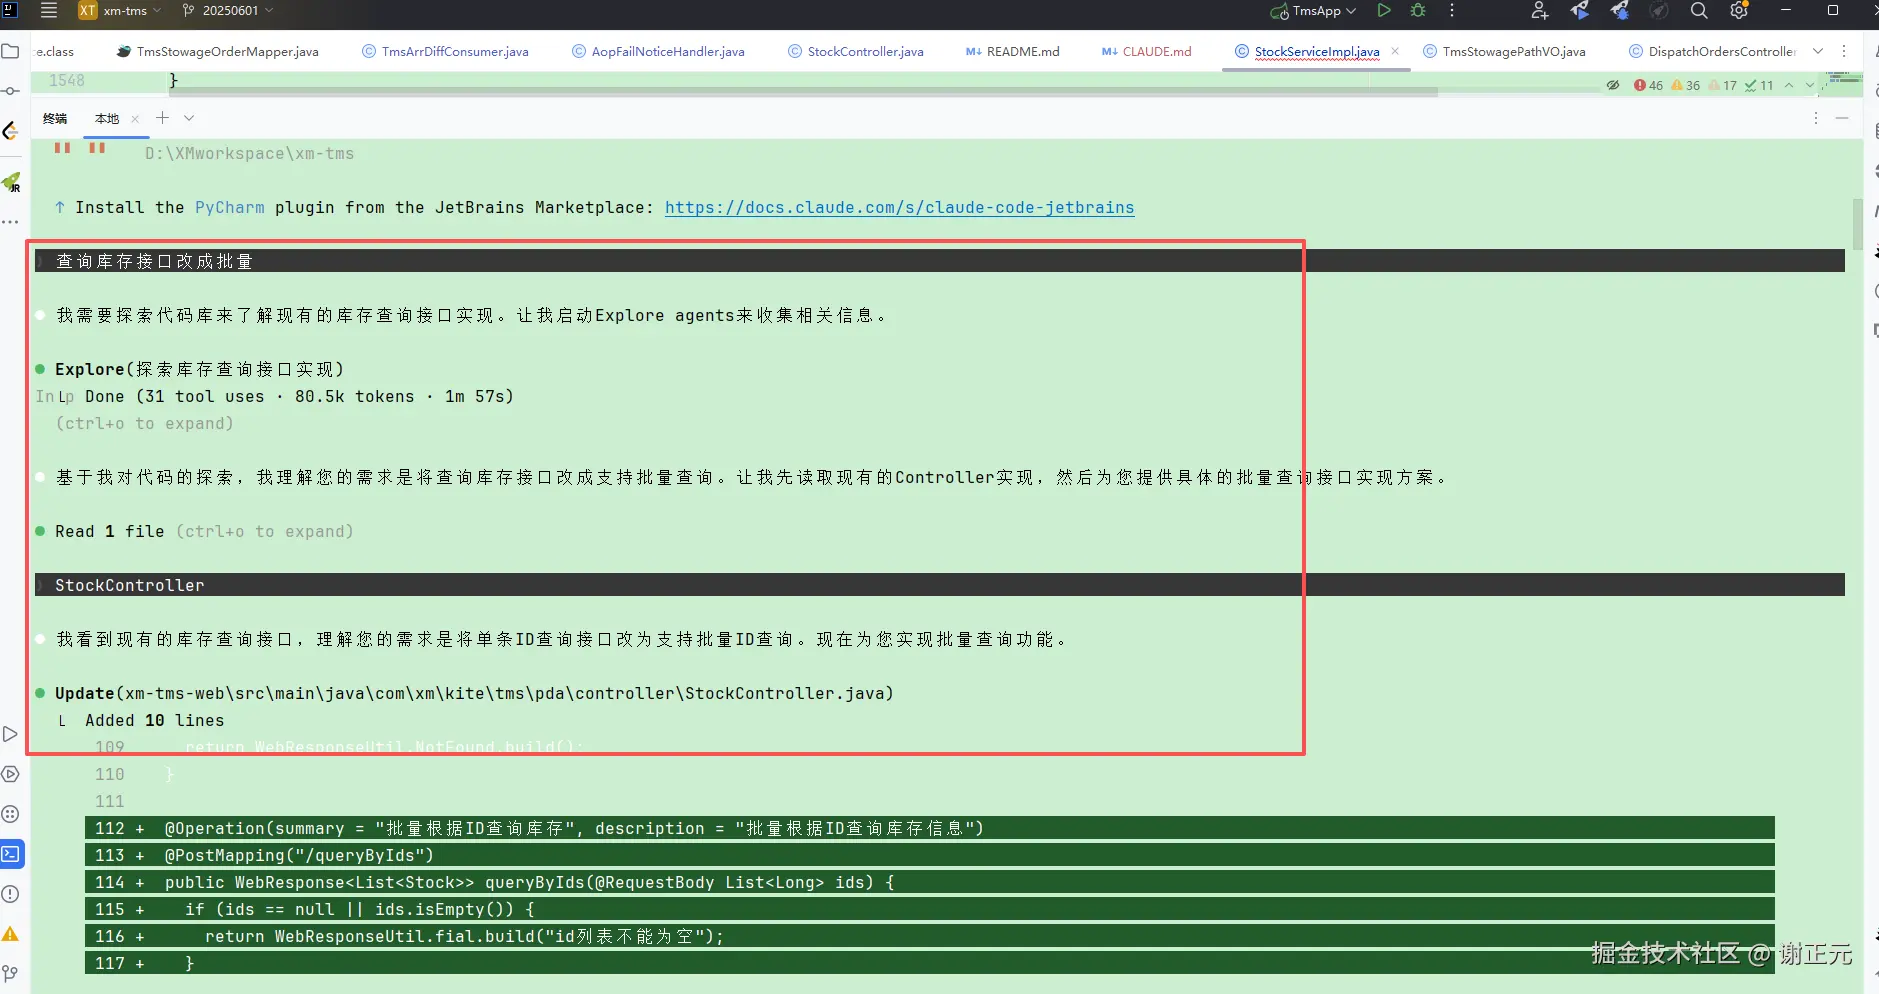Debug with JRebel rocket-bug icon
1879x994 pixels.
[1620, 11]
